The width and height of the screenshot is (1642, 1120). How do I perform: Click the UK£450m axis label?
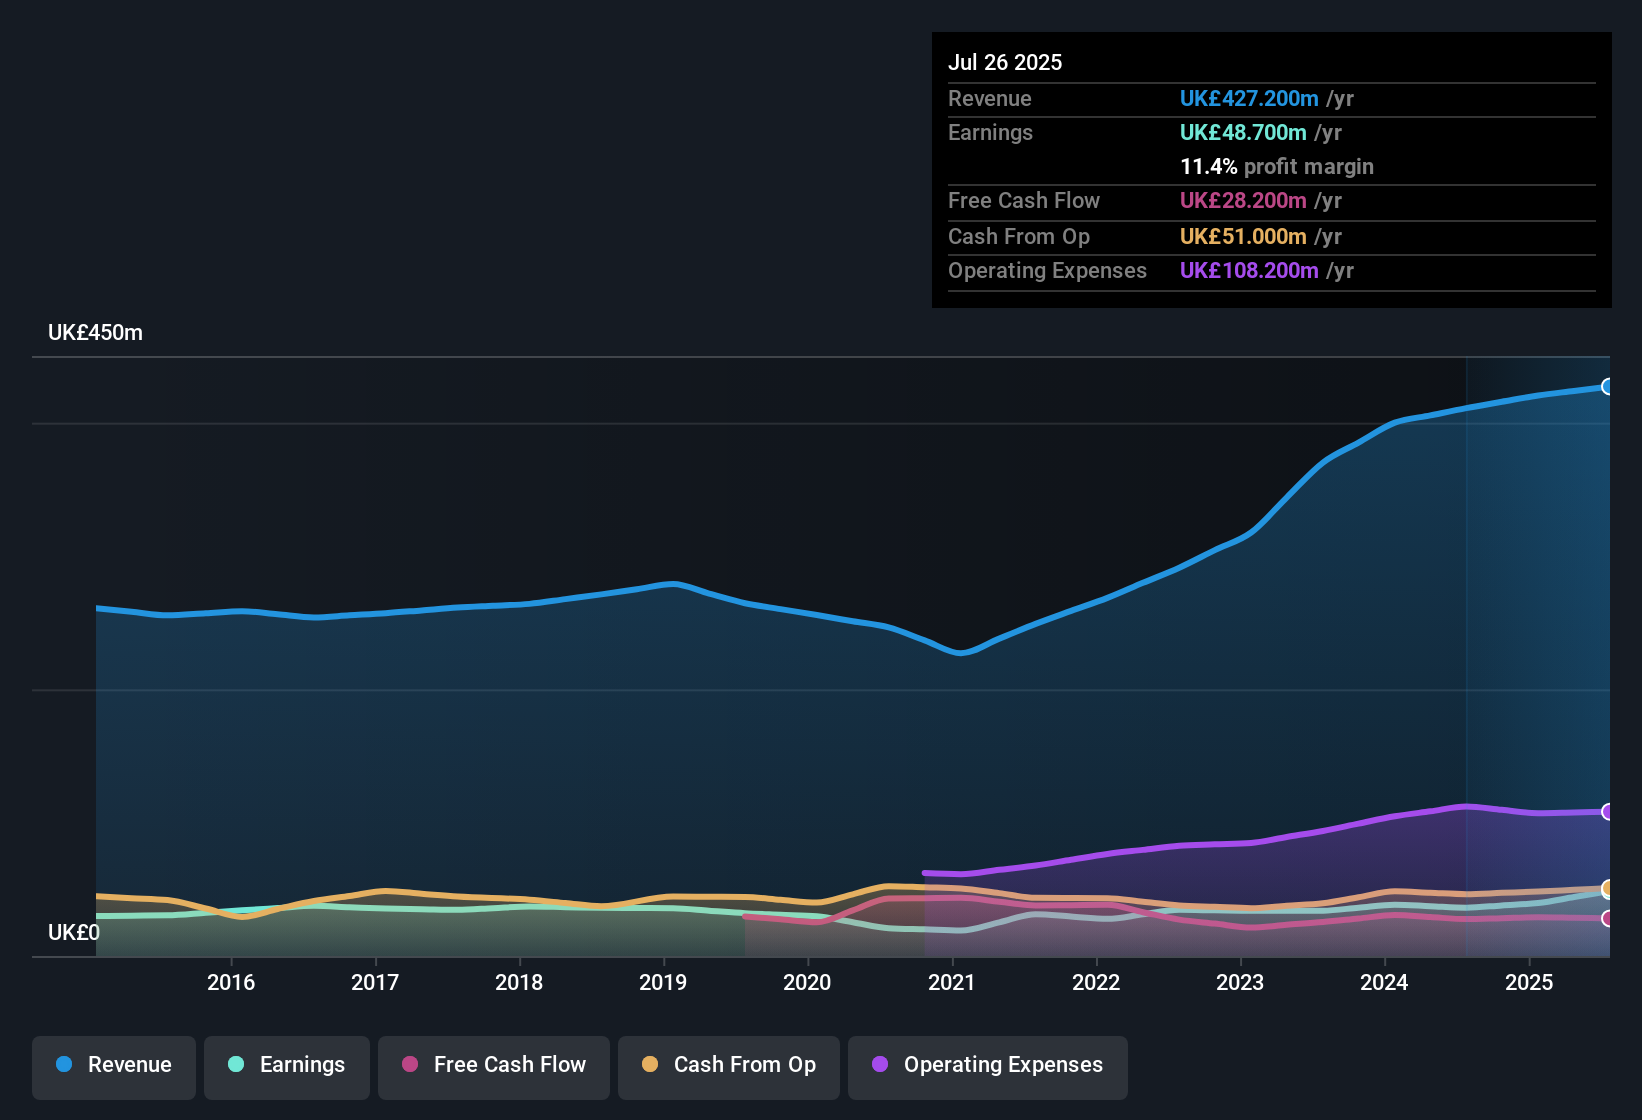pos(95,332)
